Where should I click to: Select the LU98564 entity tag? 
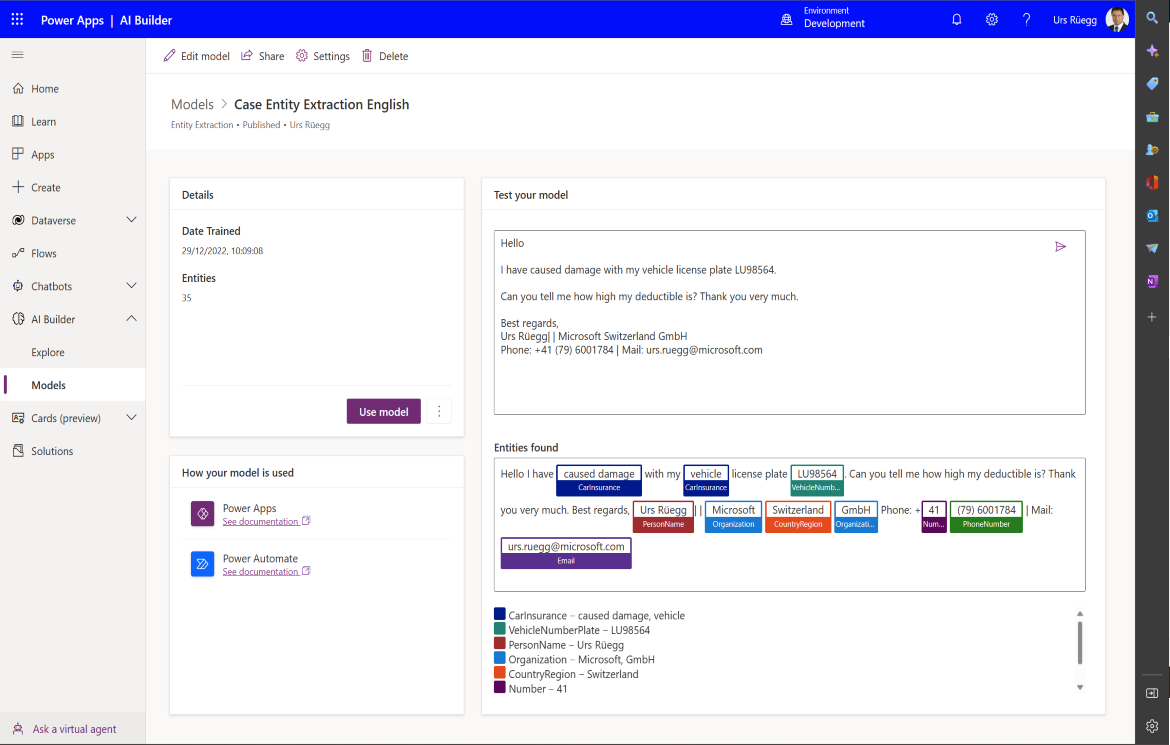tap(817, 480)
